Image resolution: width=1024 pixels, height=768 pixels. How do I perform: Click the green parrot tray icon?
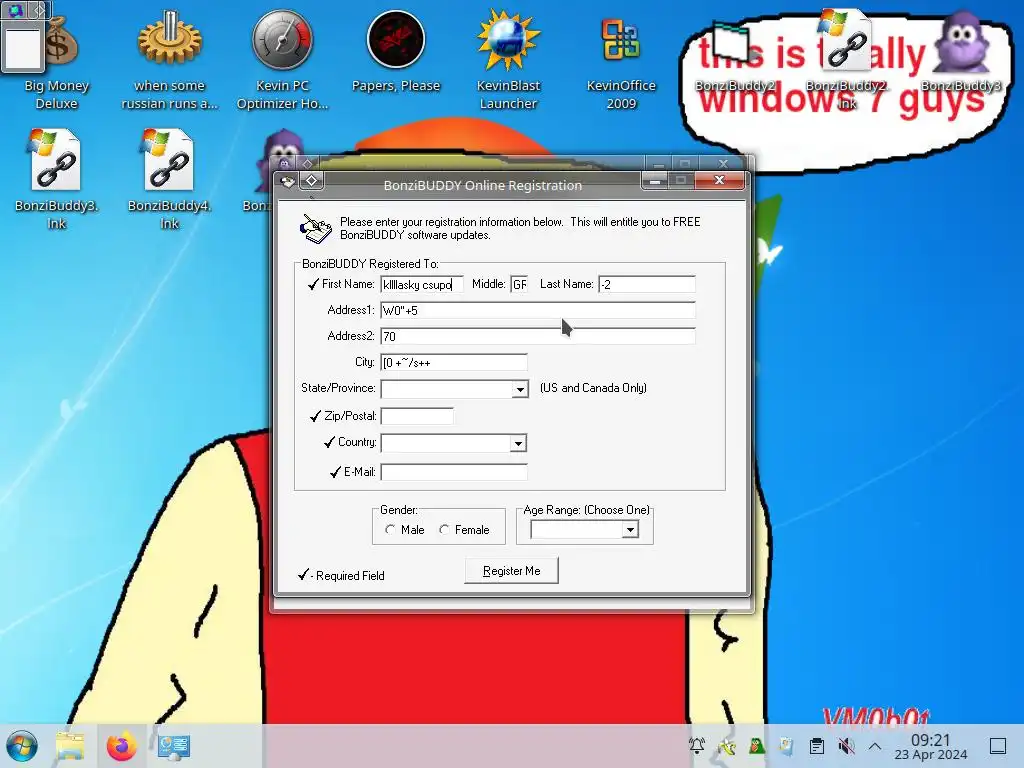757,746
